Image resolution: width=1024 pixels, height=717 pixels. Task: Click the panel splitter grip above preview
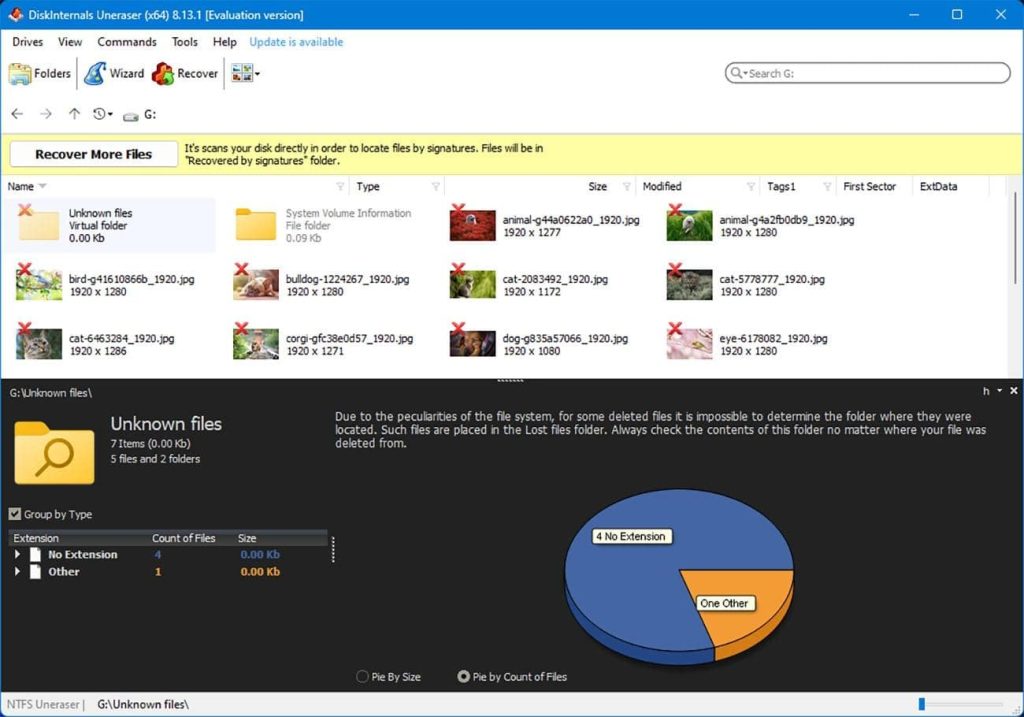pos(510,380)
